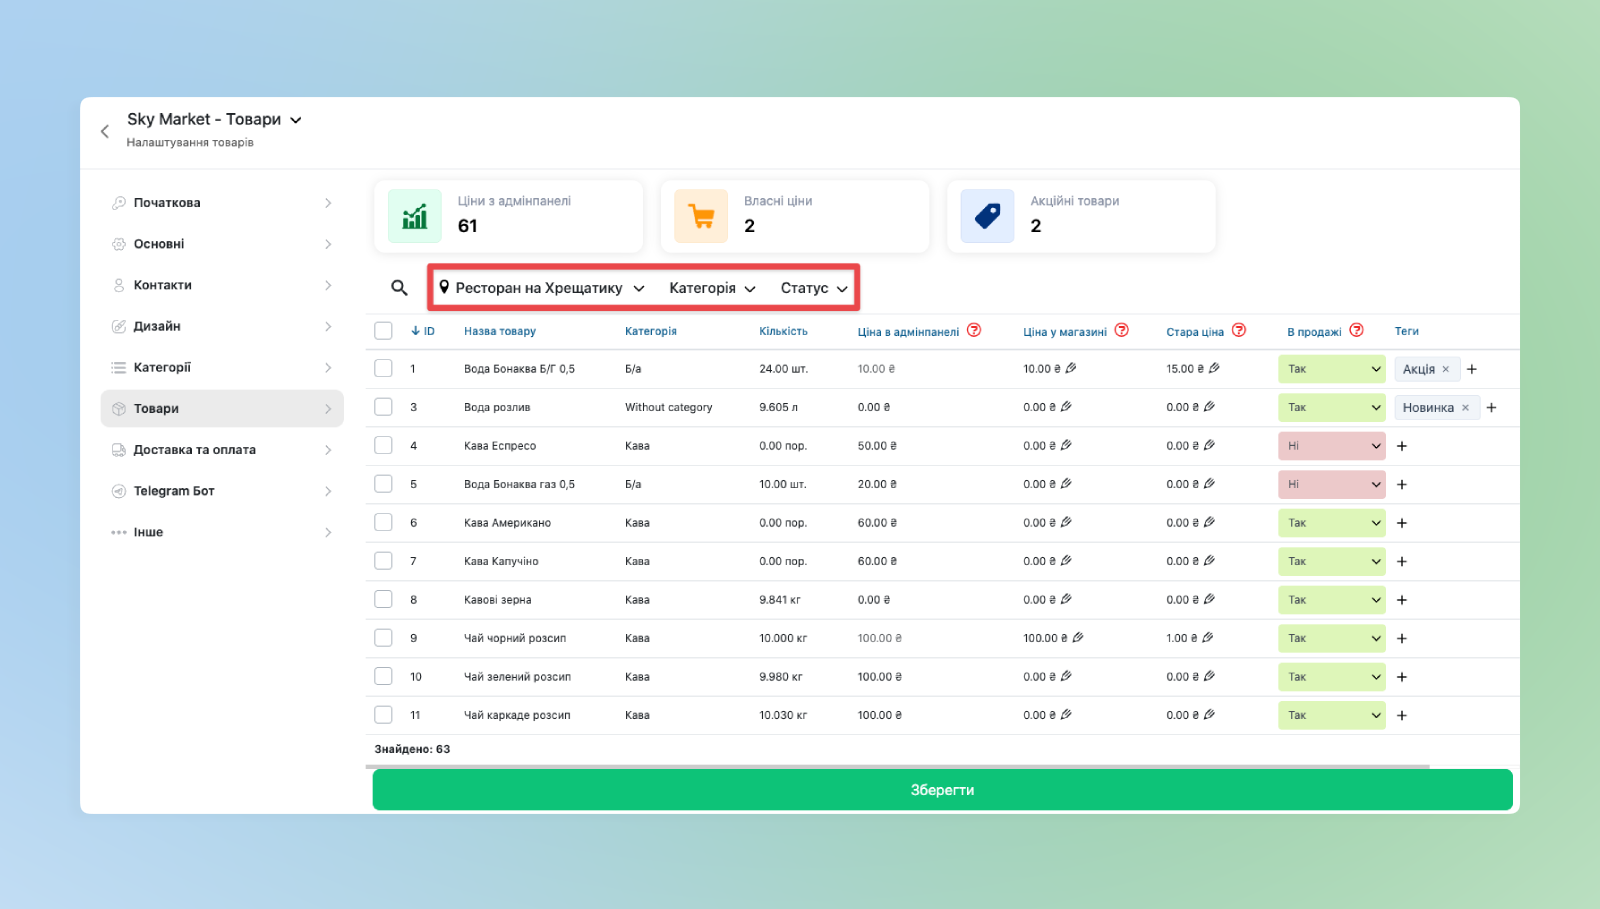Click the back arrow icon
Screen dimensions: 1600x909
[105, 131]
